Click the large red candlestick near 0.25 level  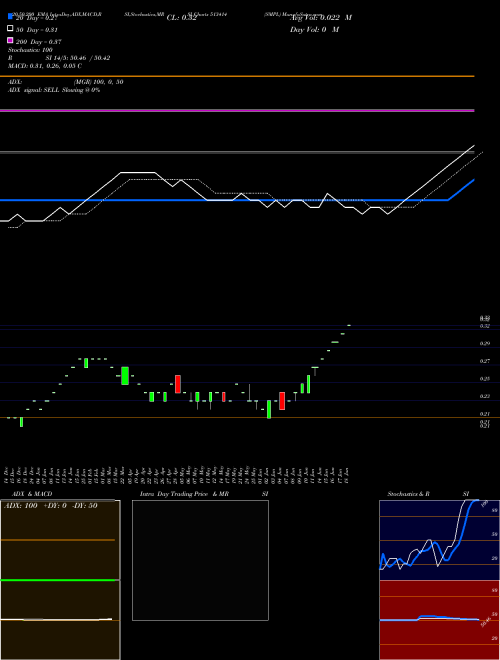[178, 384]
